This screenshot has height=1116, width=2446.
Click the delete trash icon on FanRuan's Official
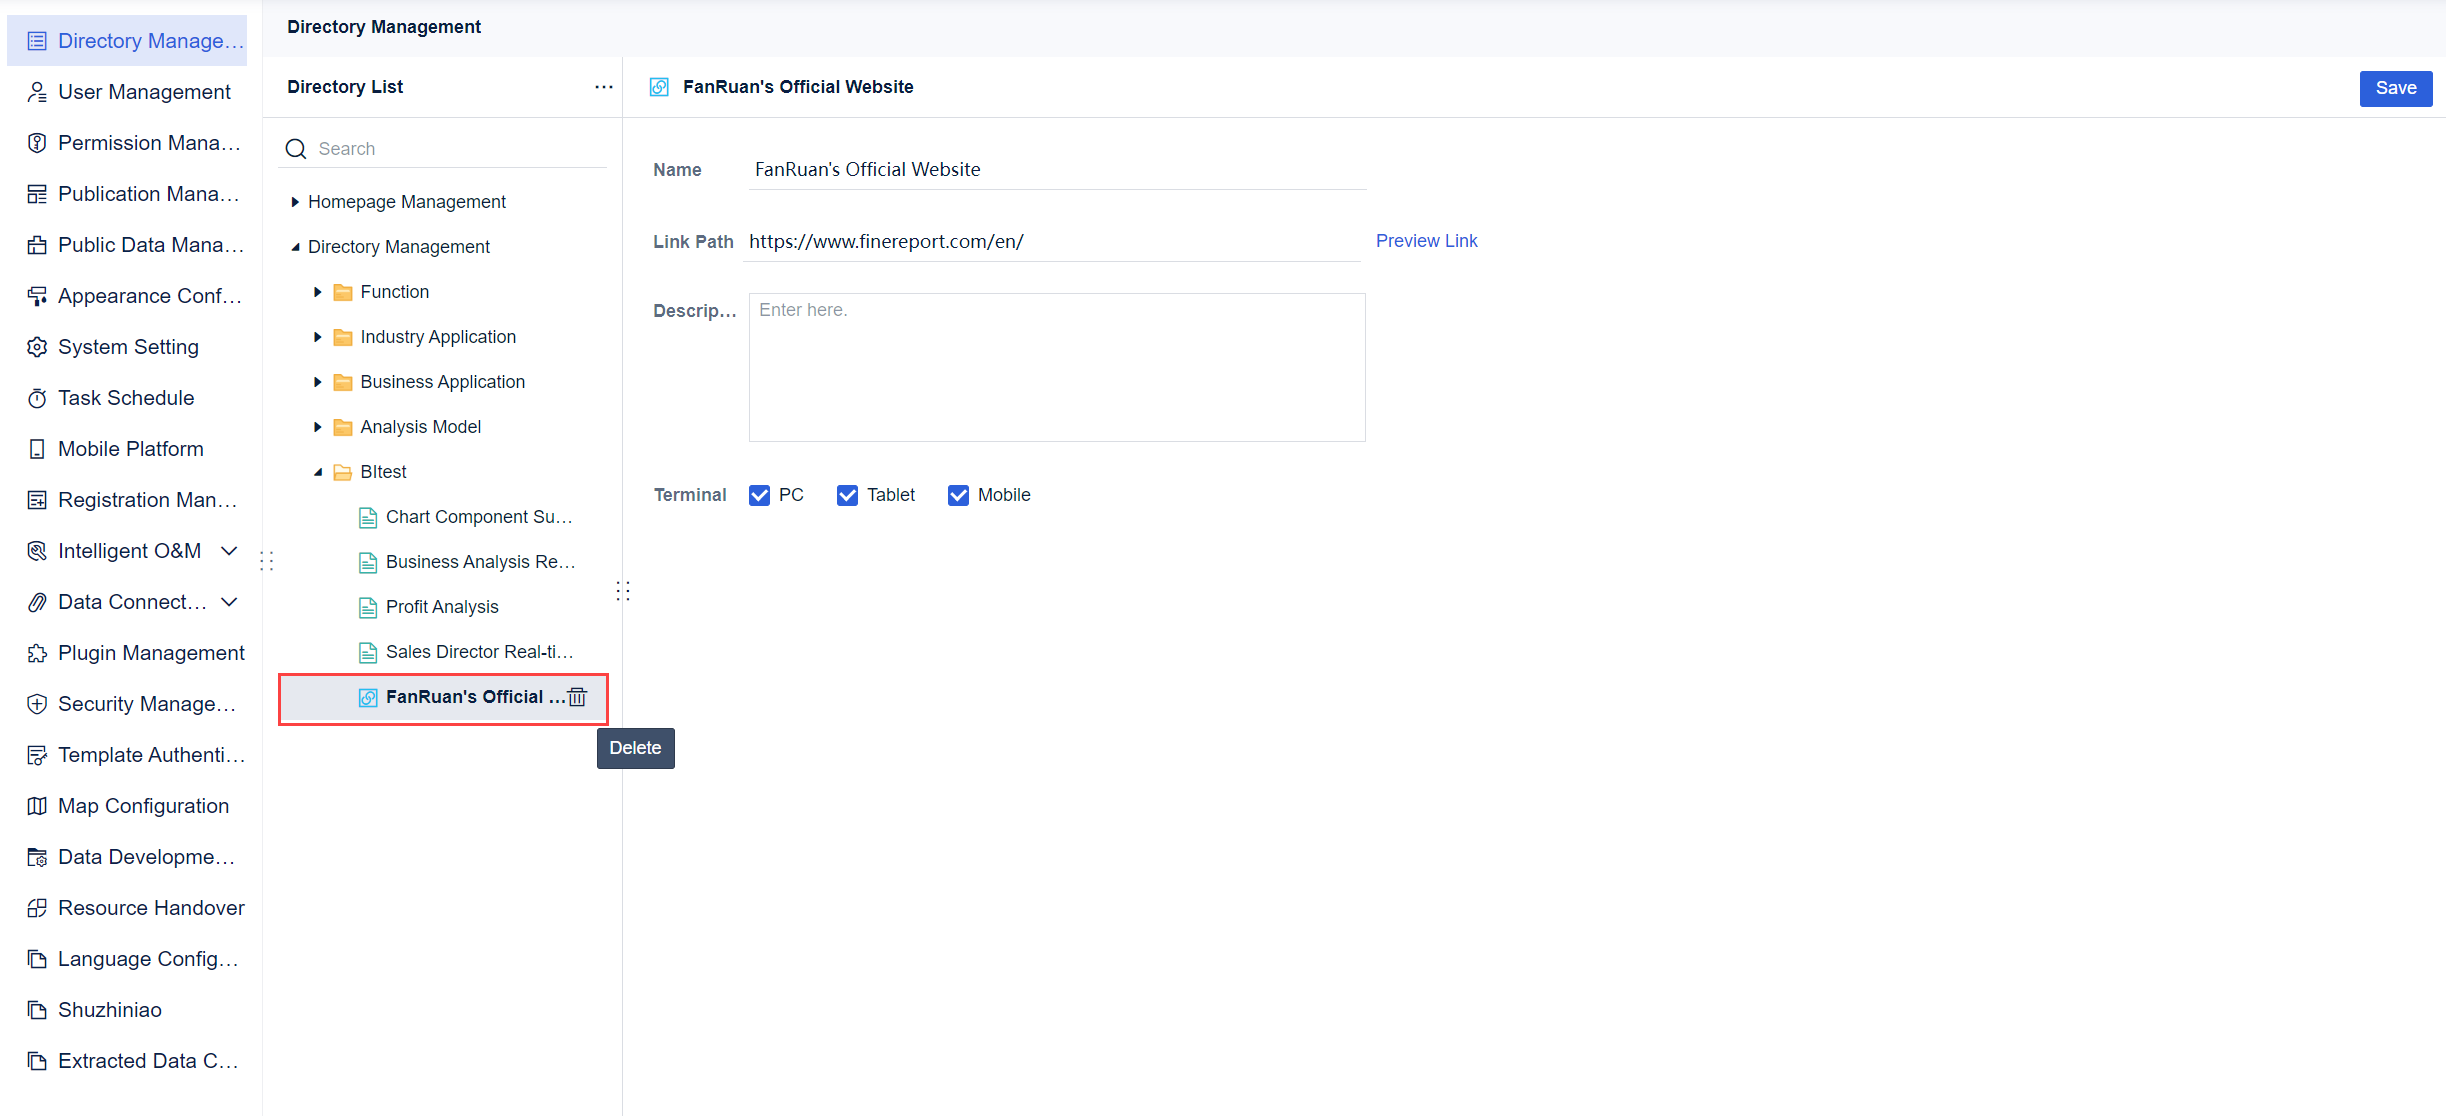pos(577,697)
